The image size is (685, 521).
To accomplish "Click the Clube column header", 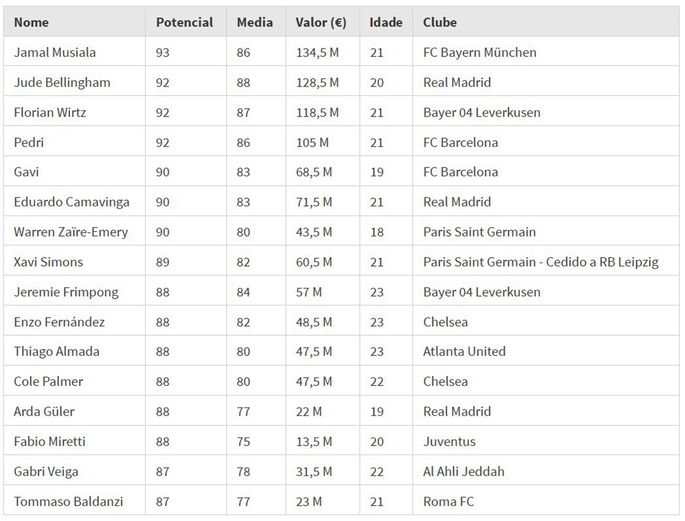I will [440, 22].
